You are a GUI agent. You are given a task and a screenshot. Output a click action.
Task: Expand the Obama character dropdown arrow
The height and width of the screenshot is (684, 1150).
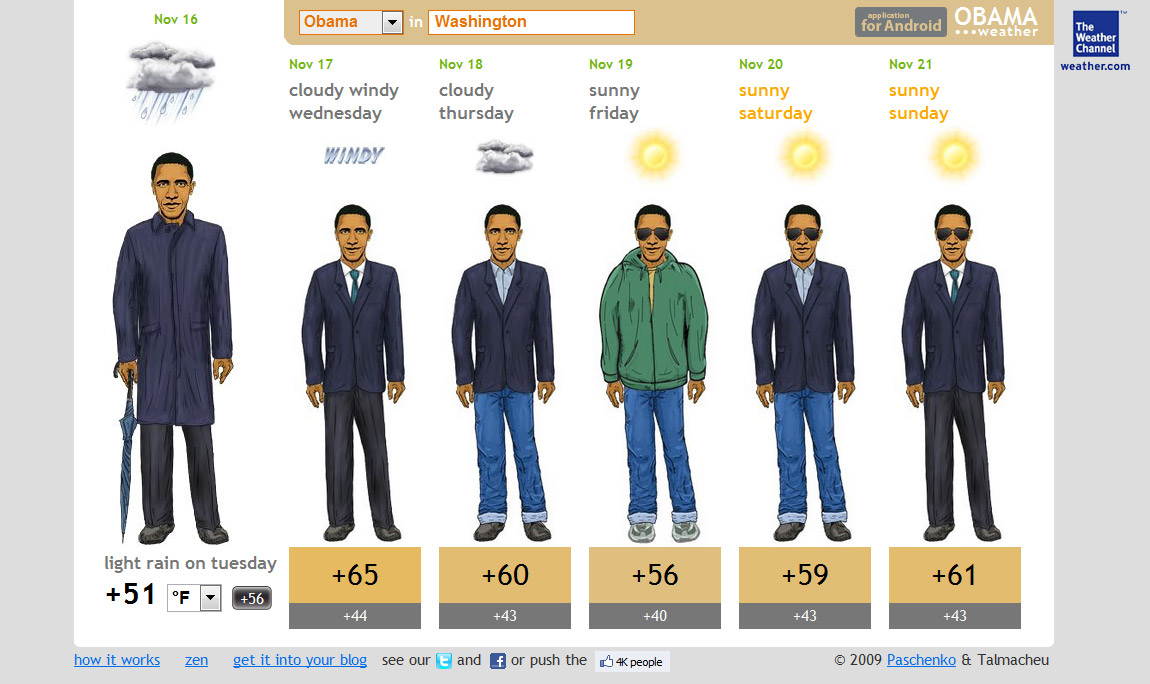pyautogui.click(x=392, y=23)
